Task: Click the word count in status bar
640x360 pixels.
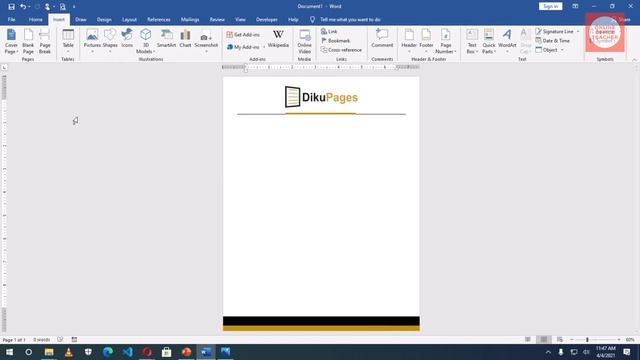Action: coord(41,340)
